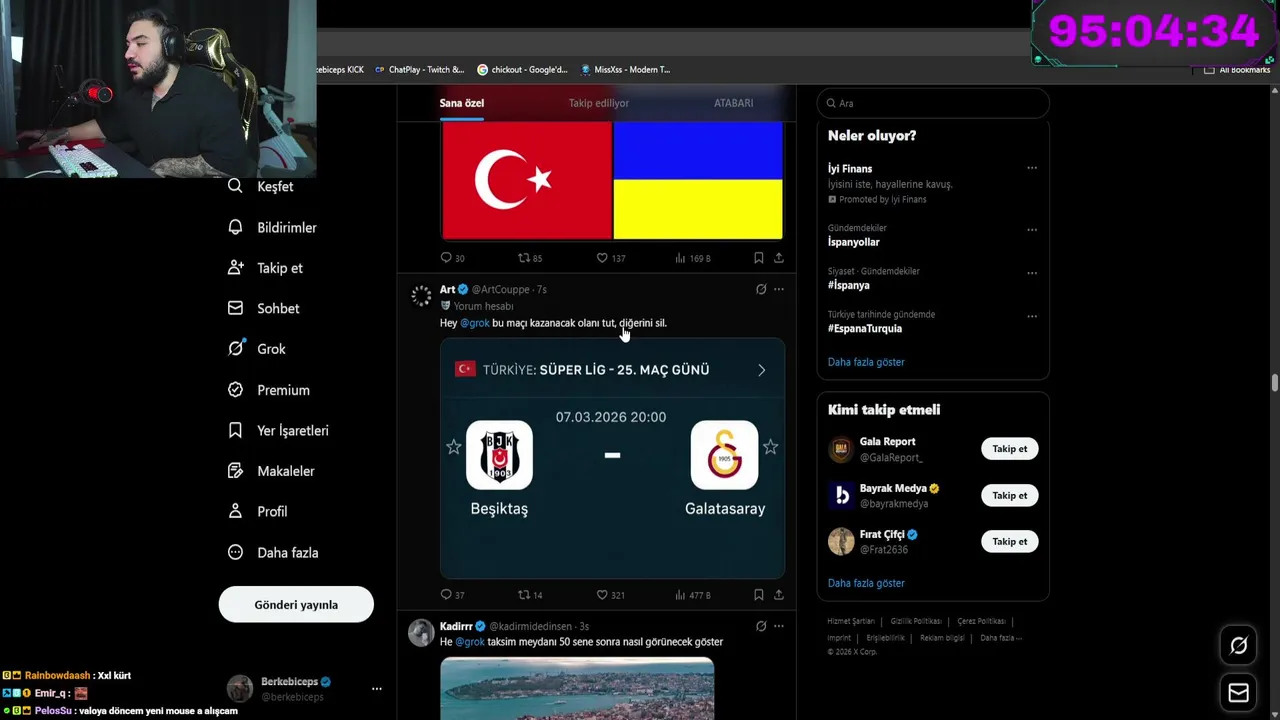The height and width of the screenshot is (720, 1280).
Task: Click Grok icon on Kadirrr's post
Action: tap(761, 626)
